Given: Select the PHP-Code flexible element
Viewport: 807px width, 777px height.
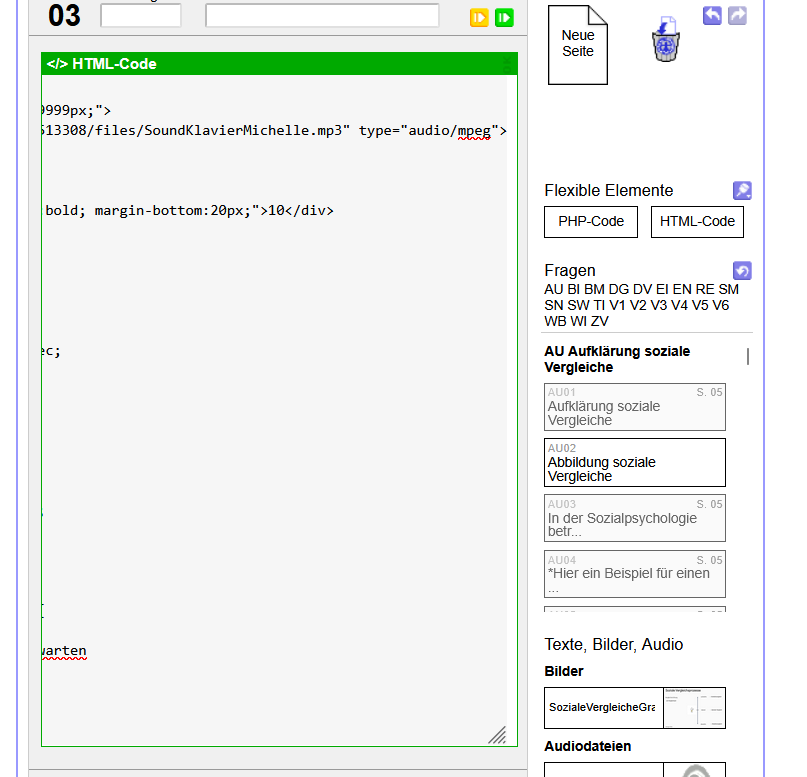Looking at the screenshot, I should [590, 222].
